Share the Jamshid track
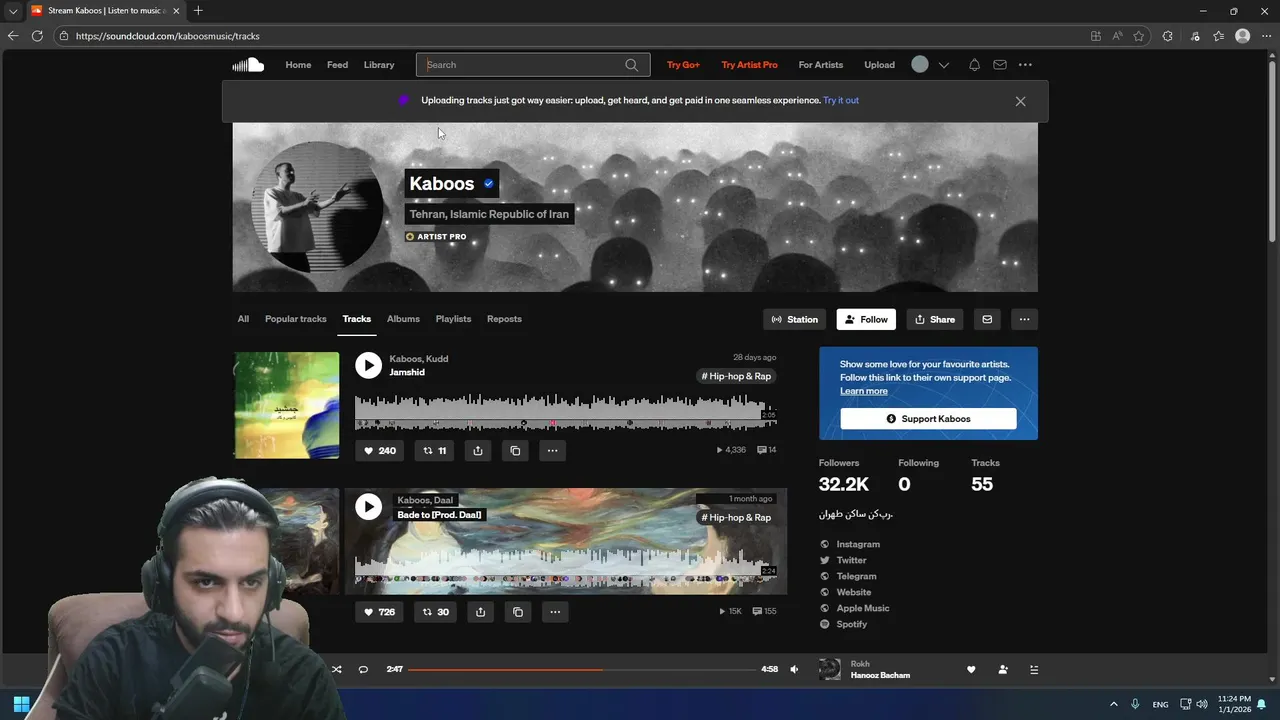 tap(478, 451)
